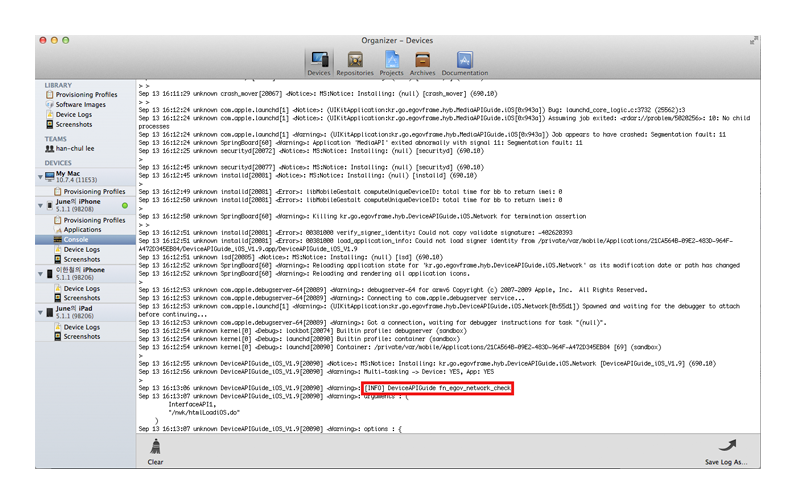Open the Documentation section
This screenshot has width=800, height=500.
[465, 63]
